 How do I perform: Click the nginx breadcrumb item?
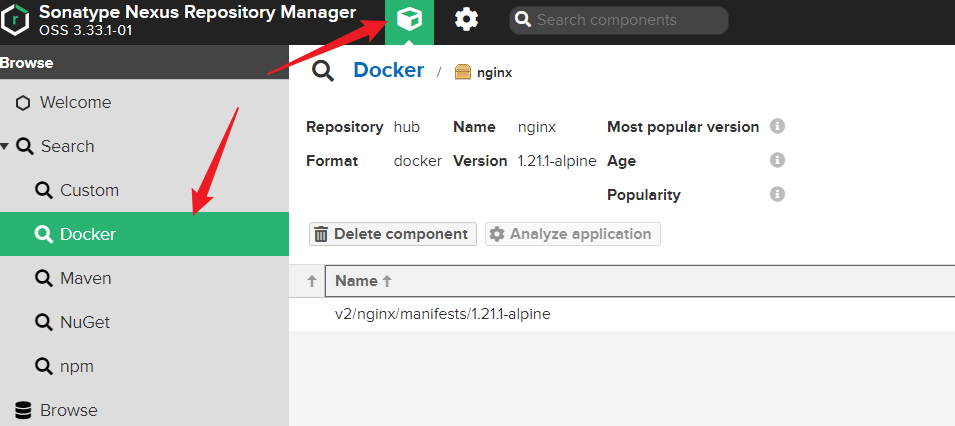494,73
